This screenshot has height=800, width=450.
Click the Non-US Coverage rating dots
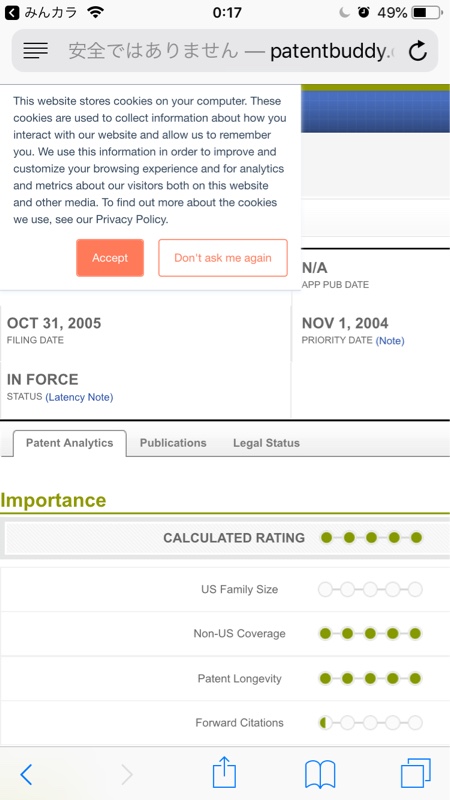370,634
